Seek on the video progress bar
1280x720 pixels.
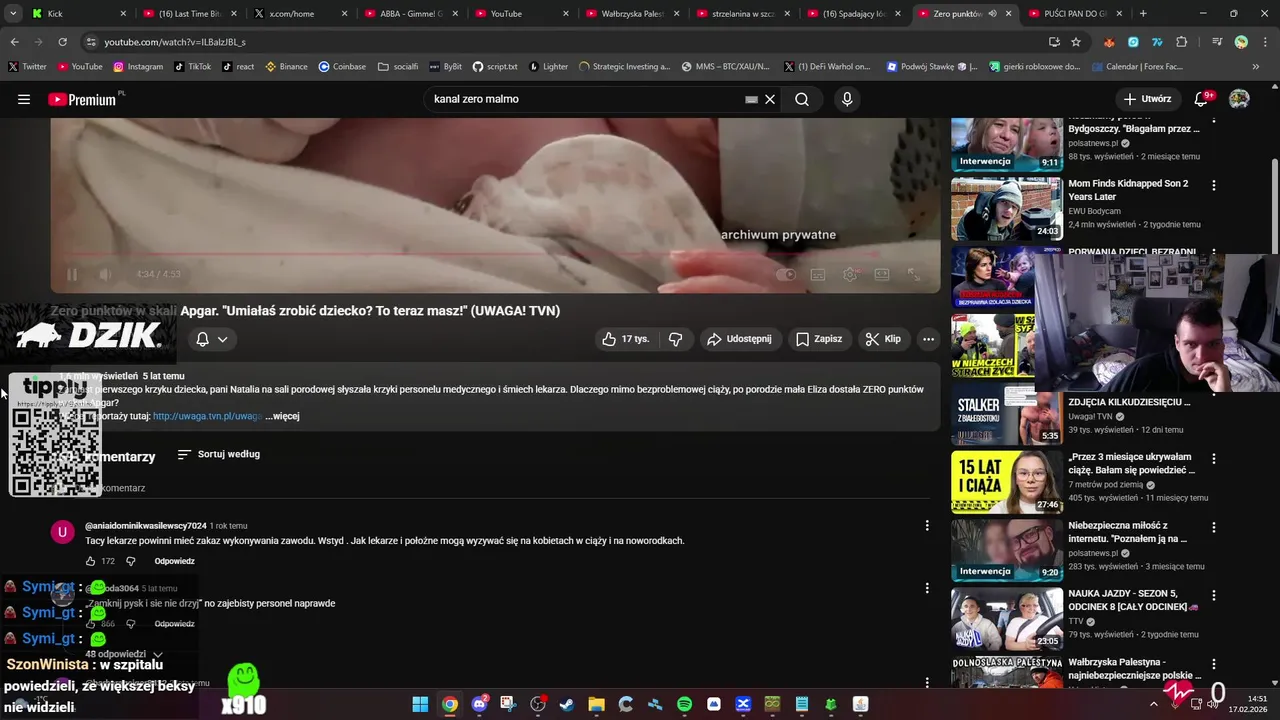(495, 256)
